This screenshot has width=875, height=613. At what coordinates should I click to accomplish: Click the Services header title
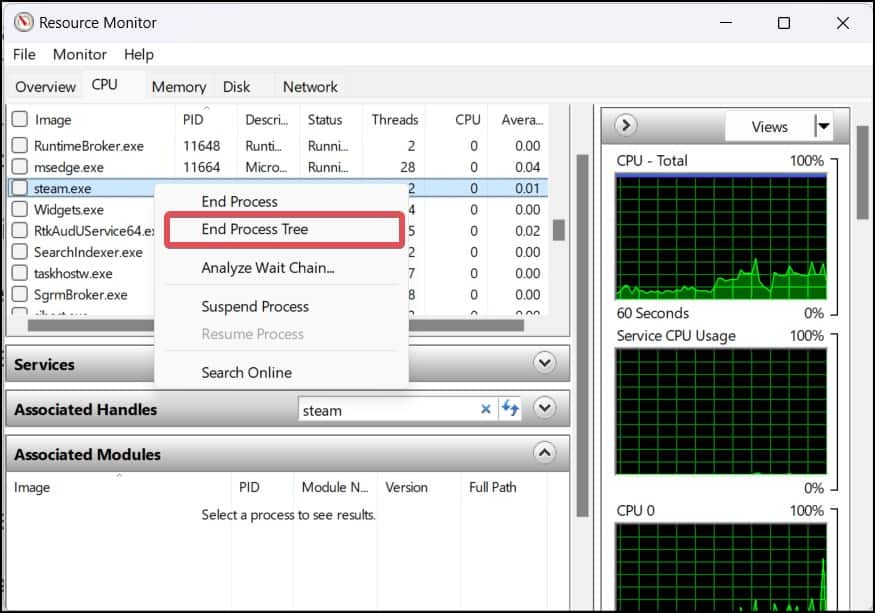(x=44, y=365)
